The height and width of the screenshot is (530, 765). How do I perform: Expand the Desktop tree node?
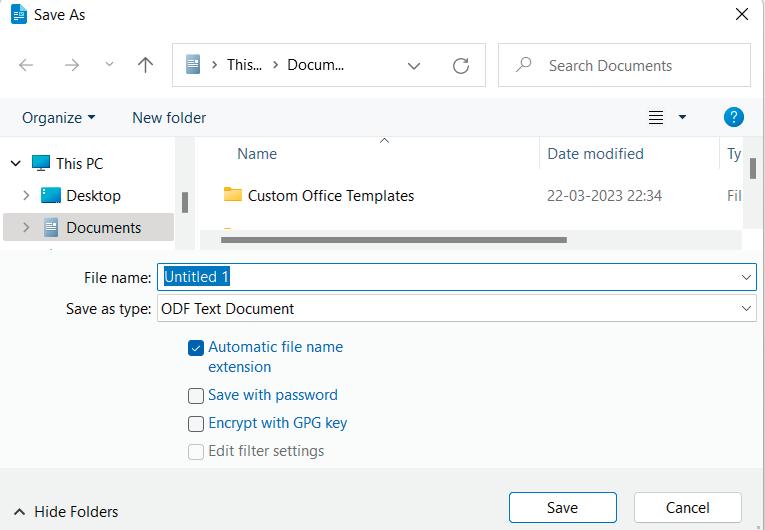(26, 196)
